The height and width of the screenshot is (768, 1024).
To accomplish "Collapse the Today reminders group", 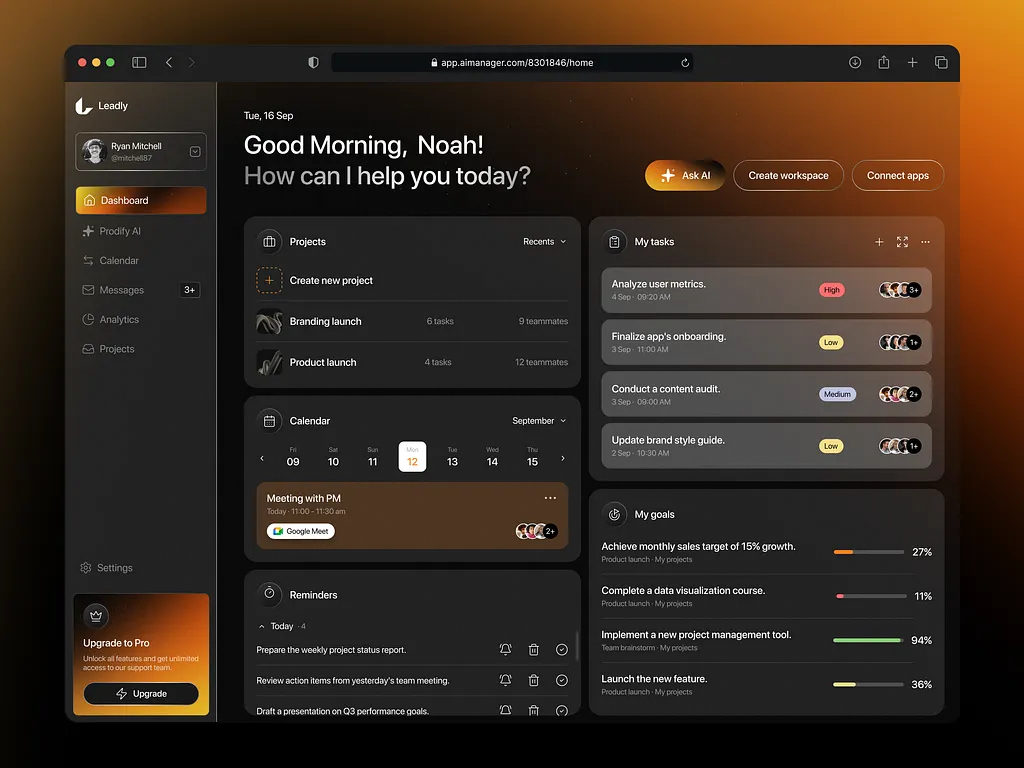I will (262, 626).
